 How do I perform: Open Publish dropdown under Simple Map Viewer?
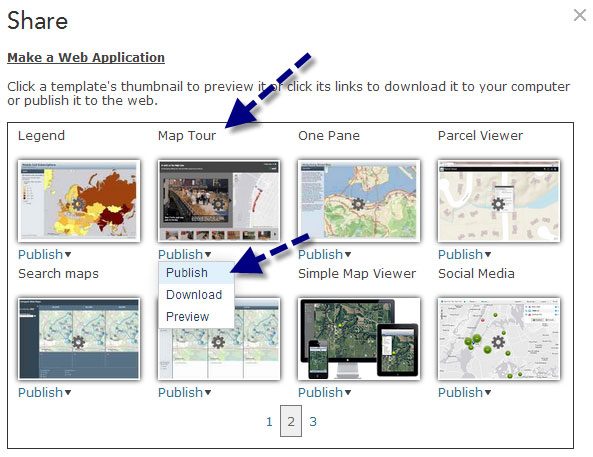point(324,393)
